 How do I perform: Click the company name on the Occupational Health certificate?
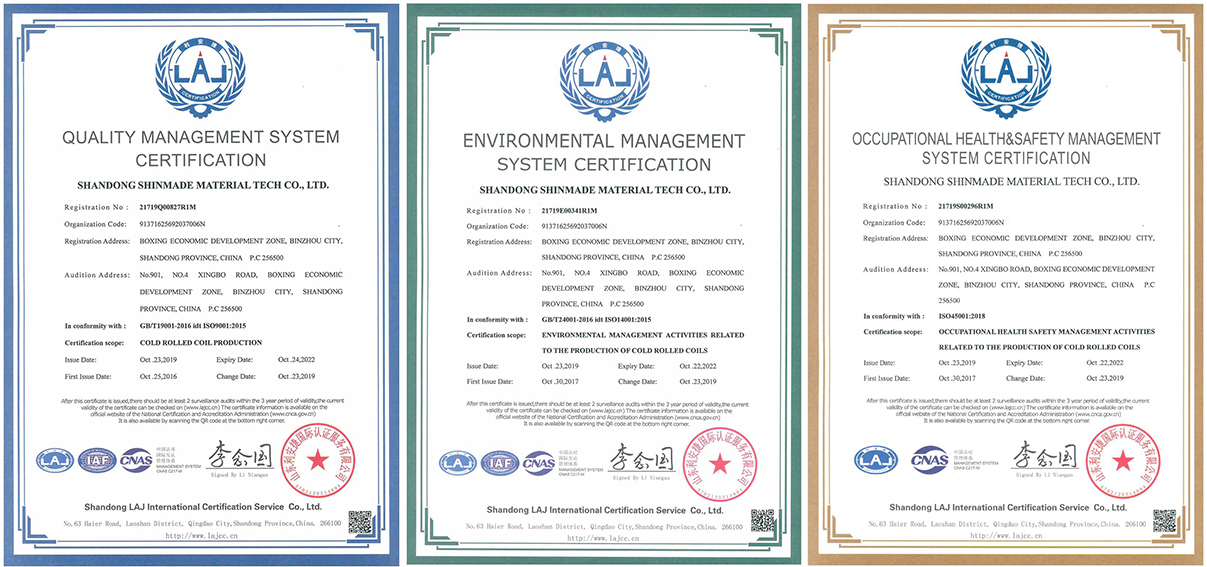click(x=1011, y=182)
